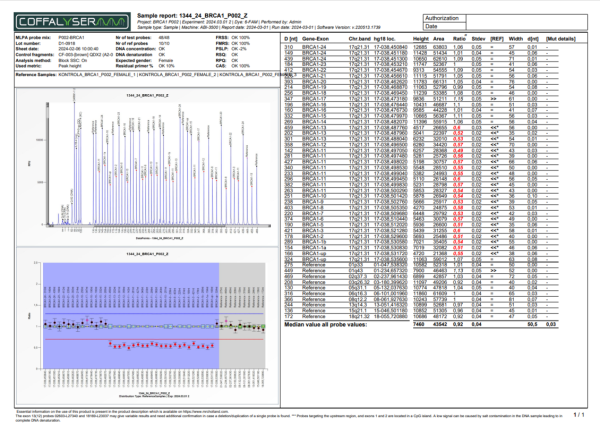Click the 'BRCA1-22' gene-exon cell
The width and height of the screenshot is (600, 425).
[314, 70]
